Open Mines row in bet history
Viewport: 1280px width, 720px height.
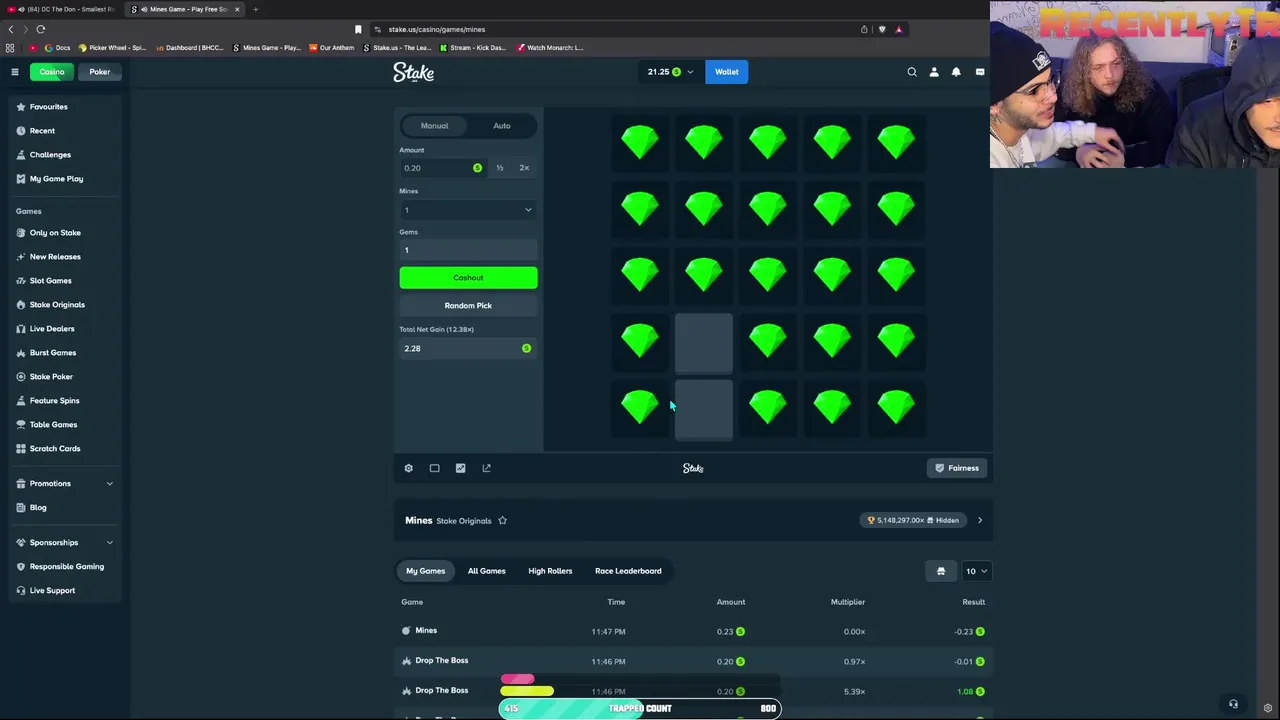(693, 631)
